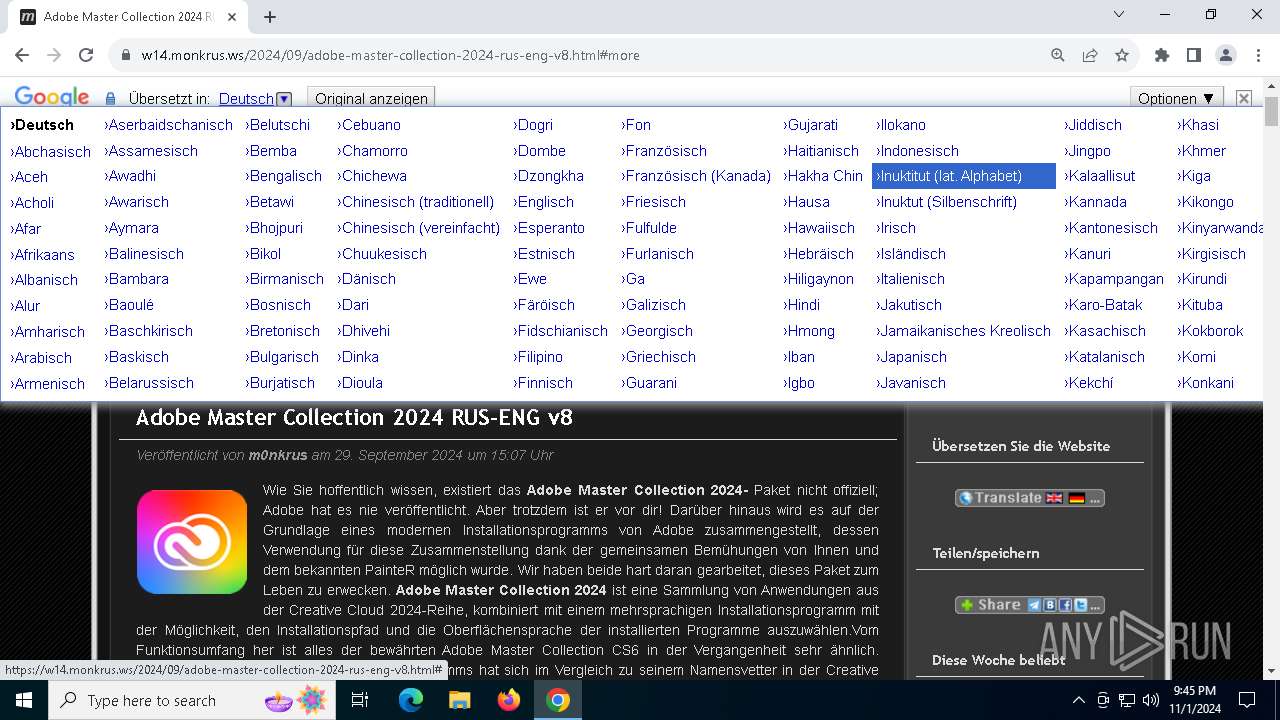Open the volume control icon
Viewport: 1280px width, 720px height.
[1151, 700]
